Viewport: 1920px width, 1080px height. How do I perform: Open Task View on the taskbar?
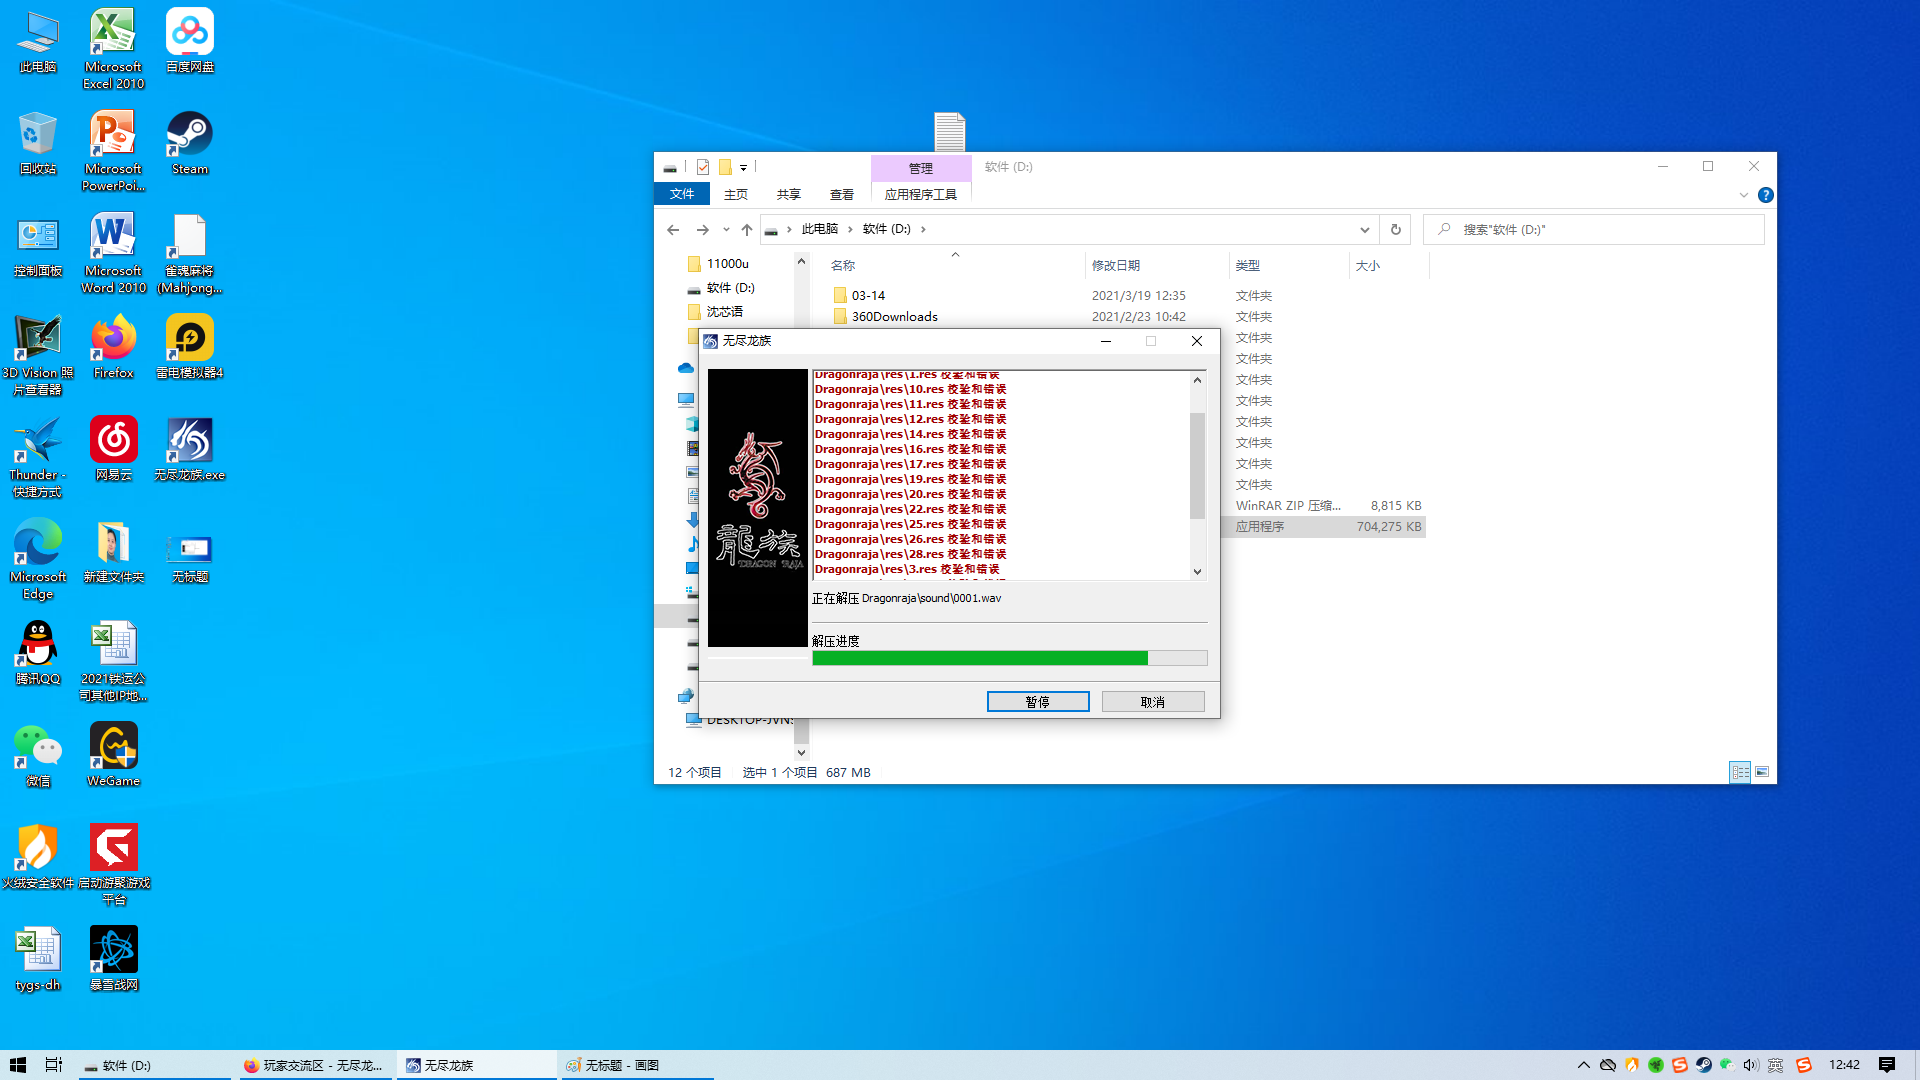(x=54, y=1065)
